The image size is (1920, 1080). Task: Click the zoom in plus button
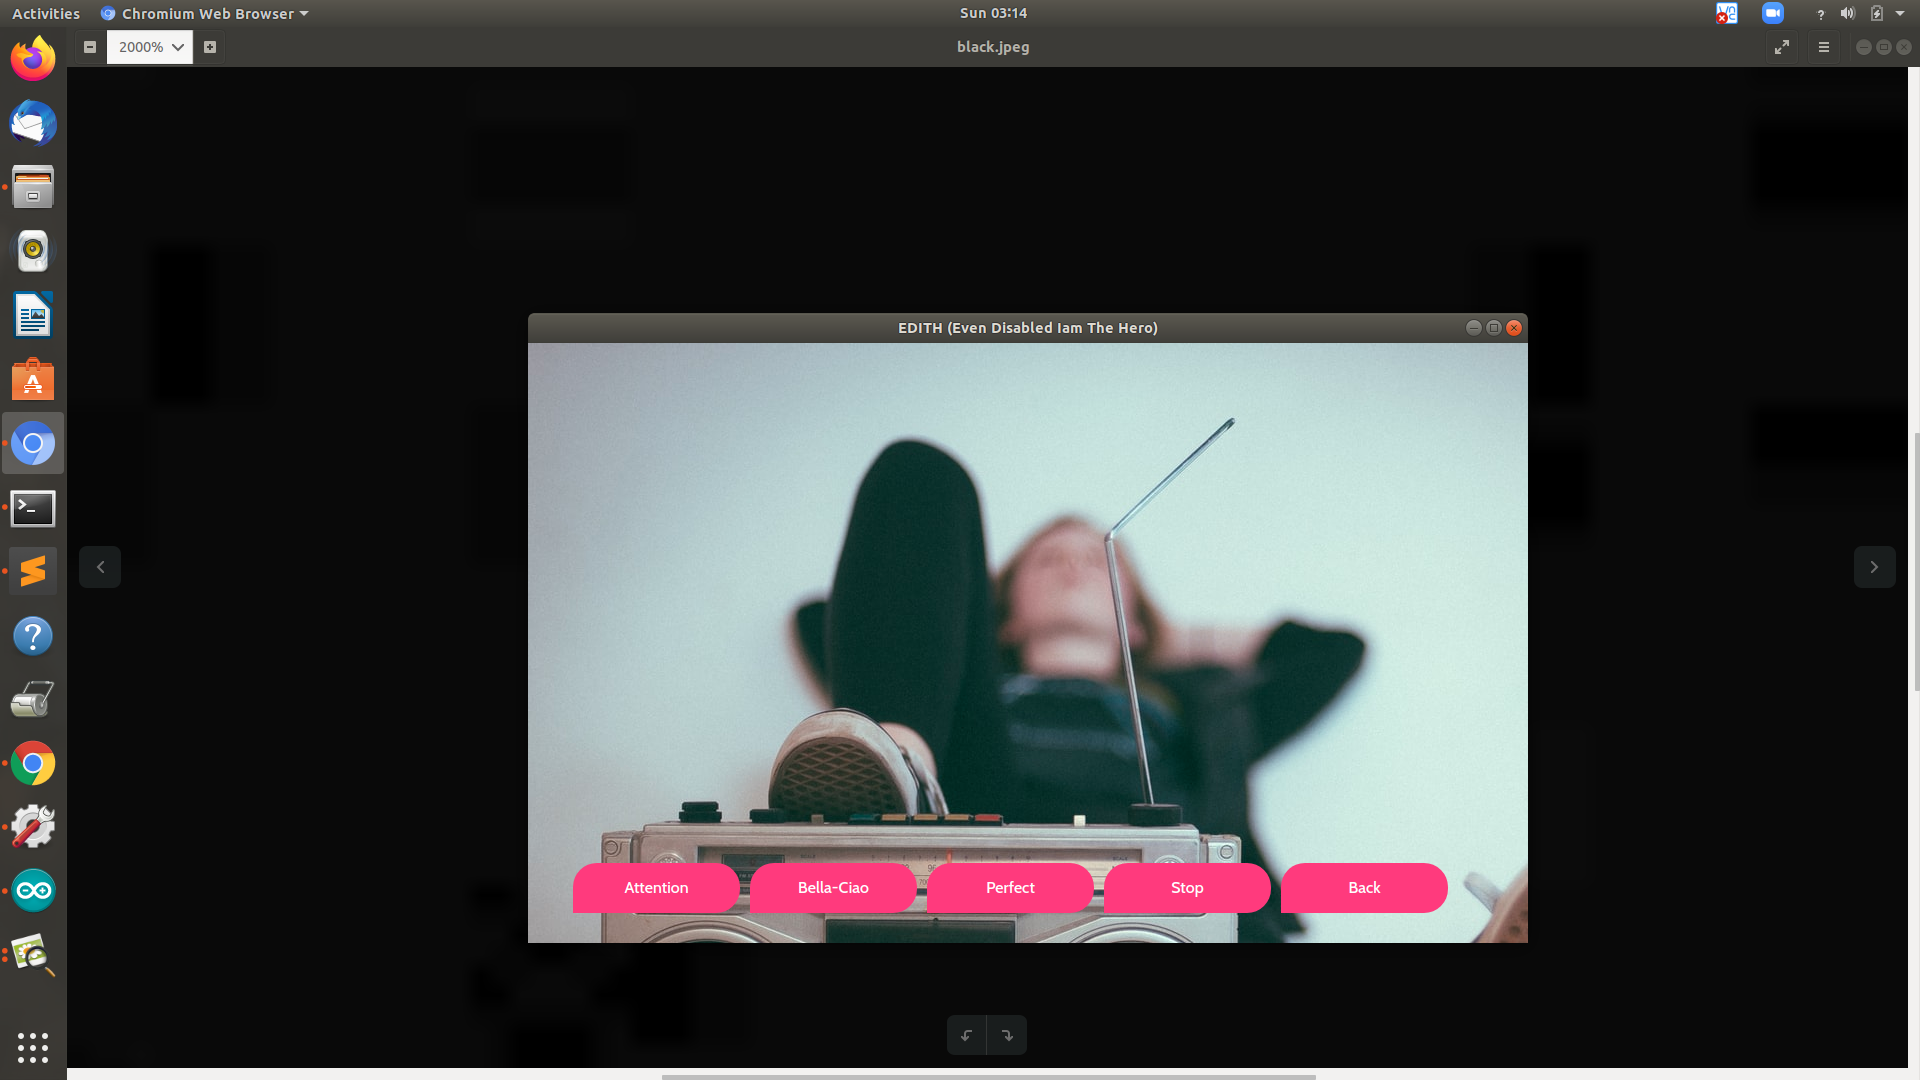[x=210, y=47]
